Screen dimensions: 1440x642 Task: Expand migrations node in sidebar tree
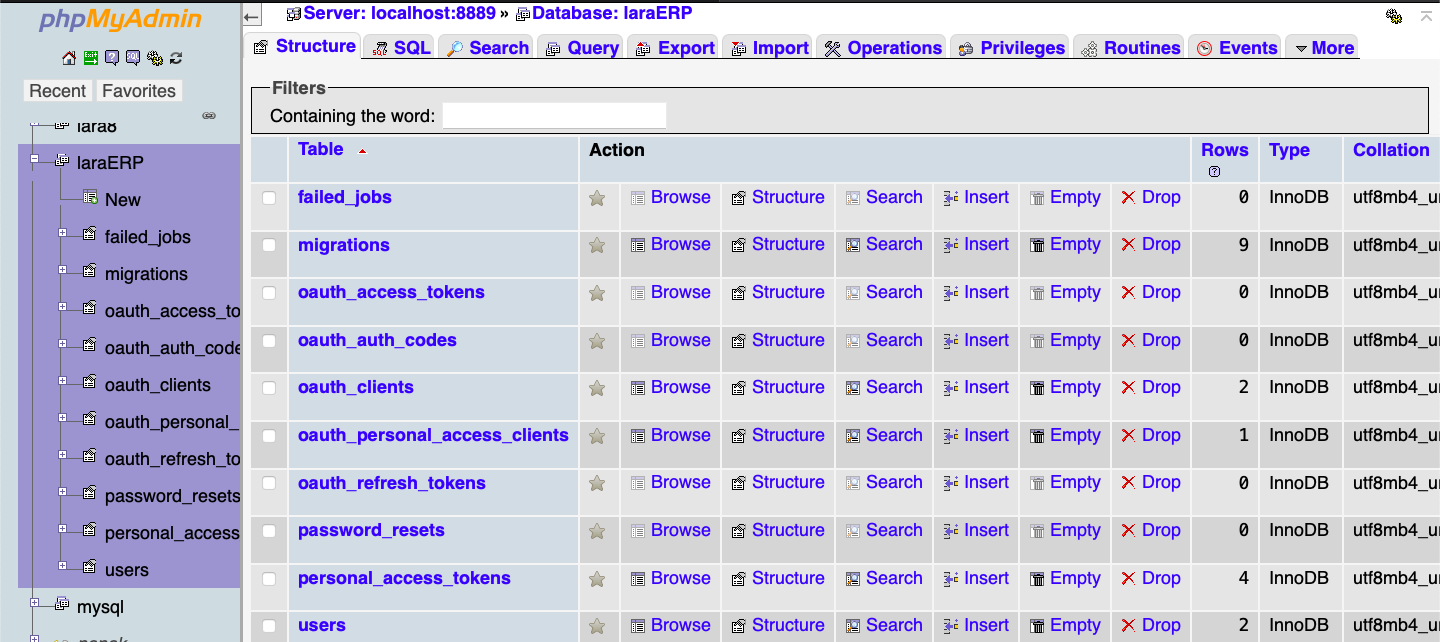pyautogui.click(x=62, y=270)
